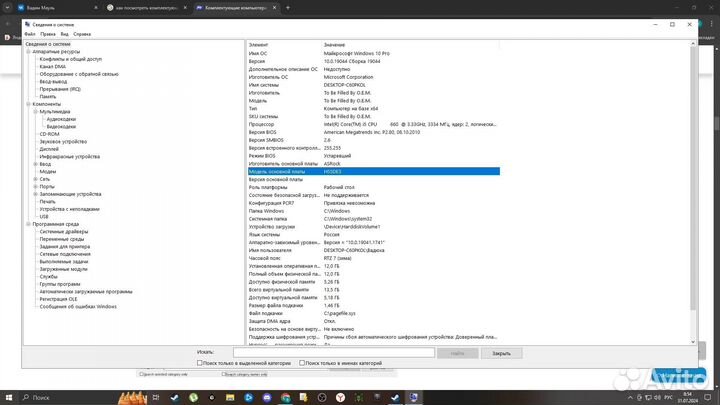
Task: Select the Процессор row in details
Action: [x=374, y=124]
